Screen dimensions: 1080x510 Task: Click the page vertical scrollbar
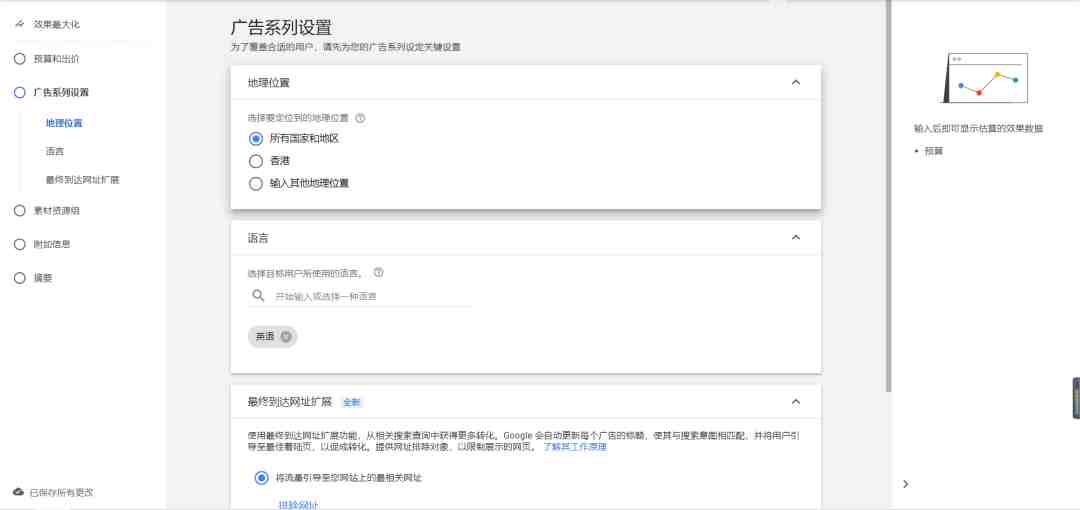[888, 196]
